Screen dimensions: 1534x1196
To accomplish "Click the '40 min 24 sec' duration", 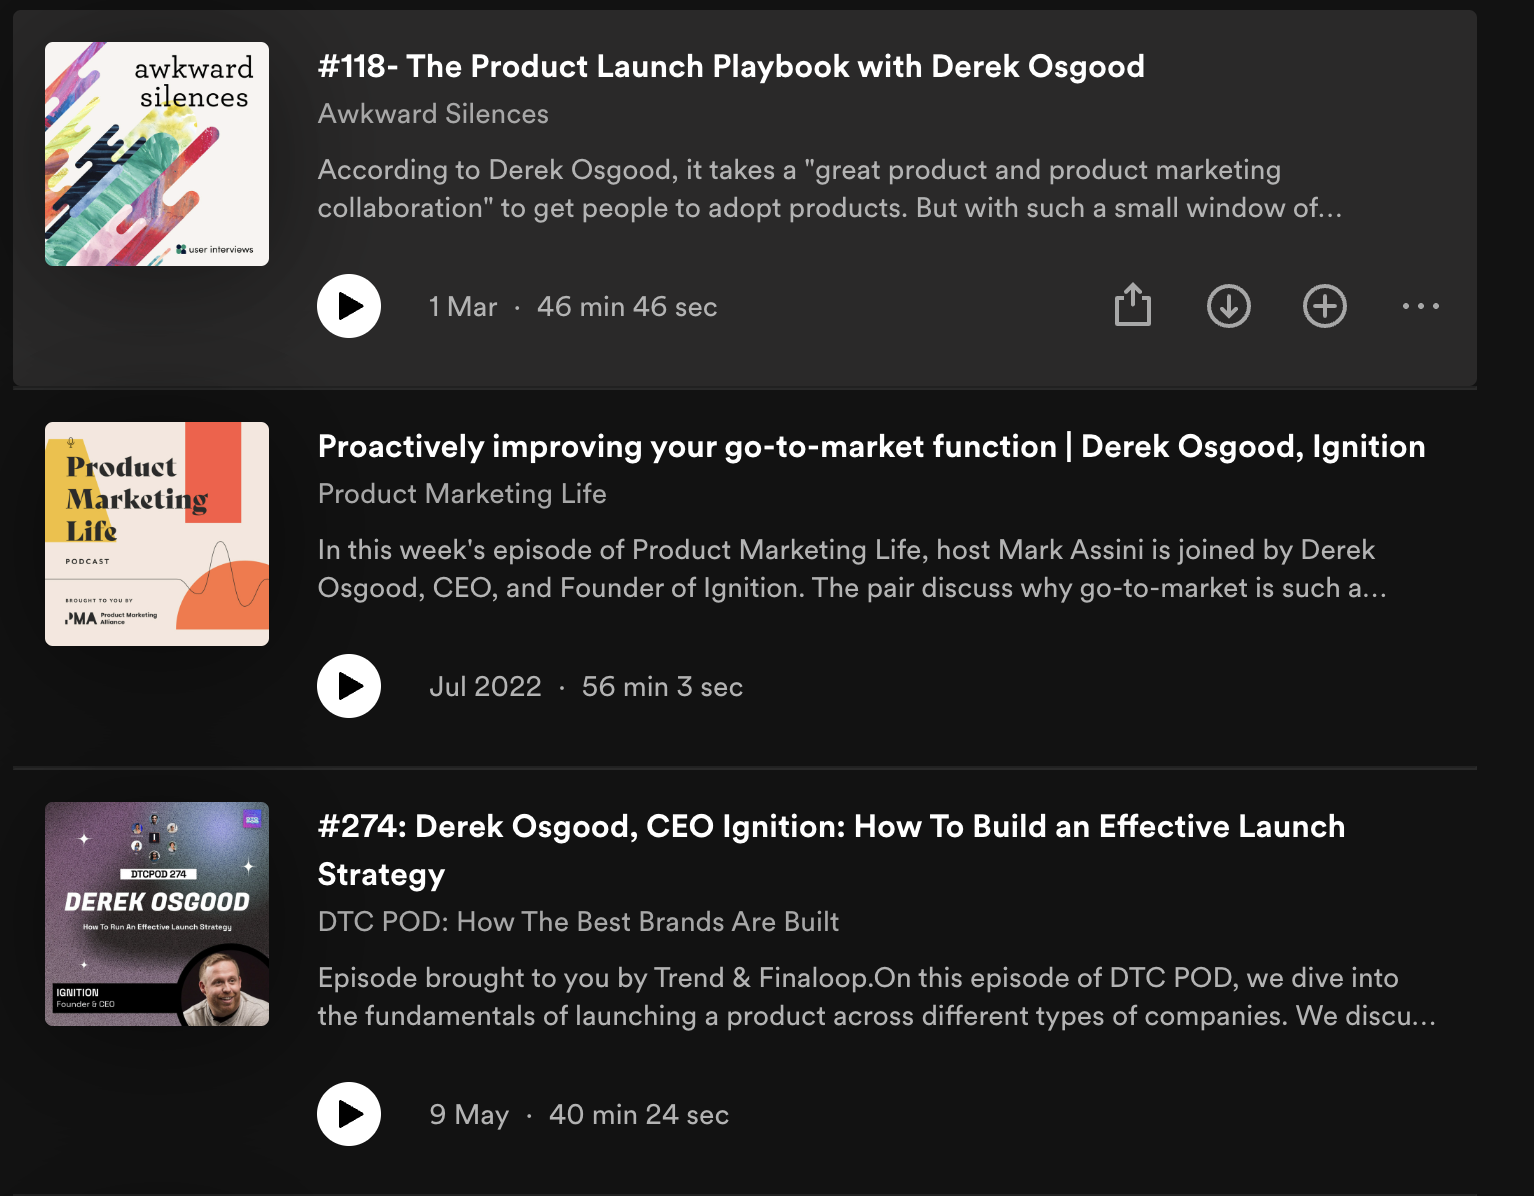I will point(639,1115).
